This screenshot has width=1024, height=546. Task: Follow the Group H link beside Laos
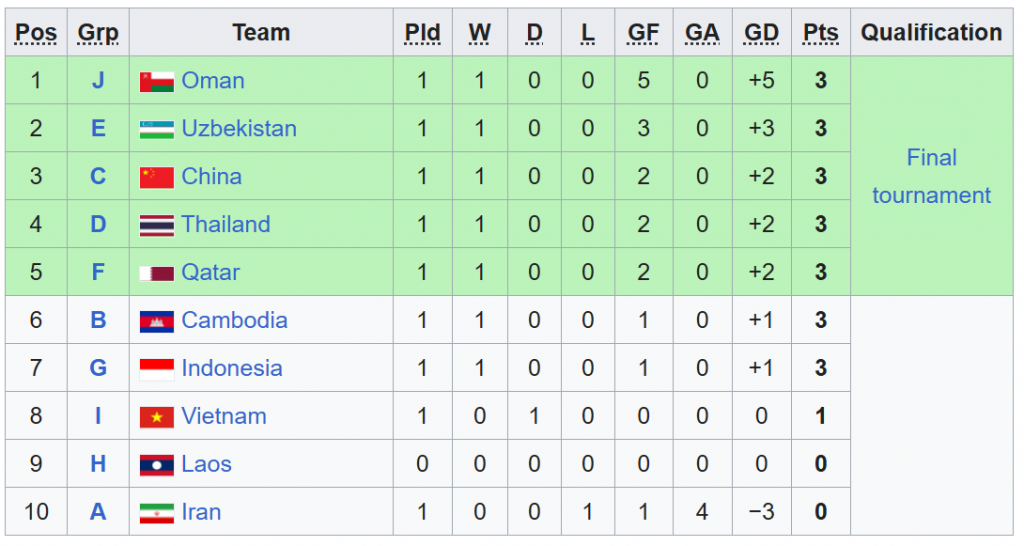(98, 464)
